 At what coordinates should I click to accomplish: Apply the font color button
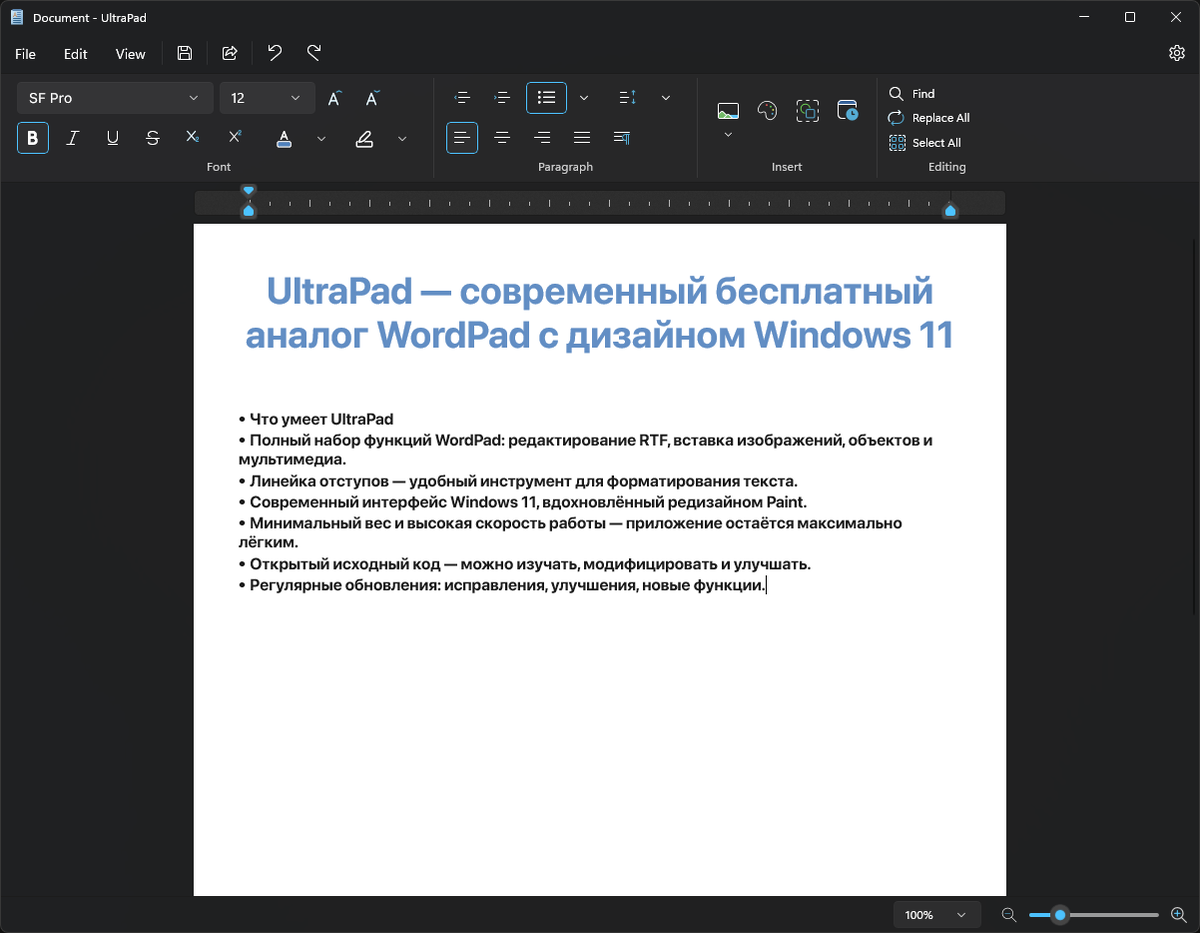284,138
